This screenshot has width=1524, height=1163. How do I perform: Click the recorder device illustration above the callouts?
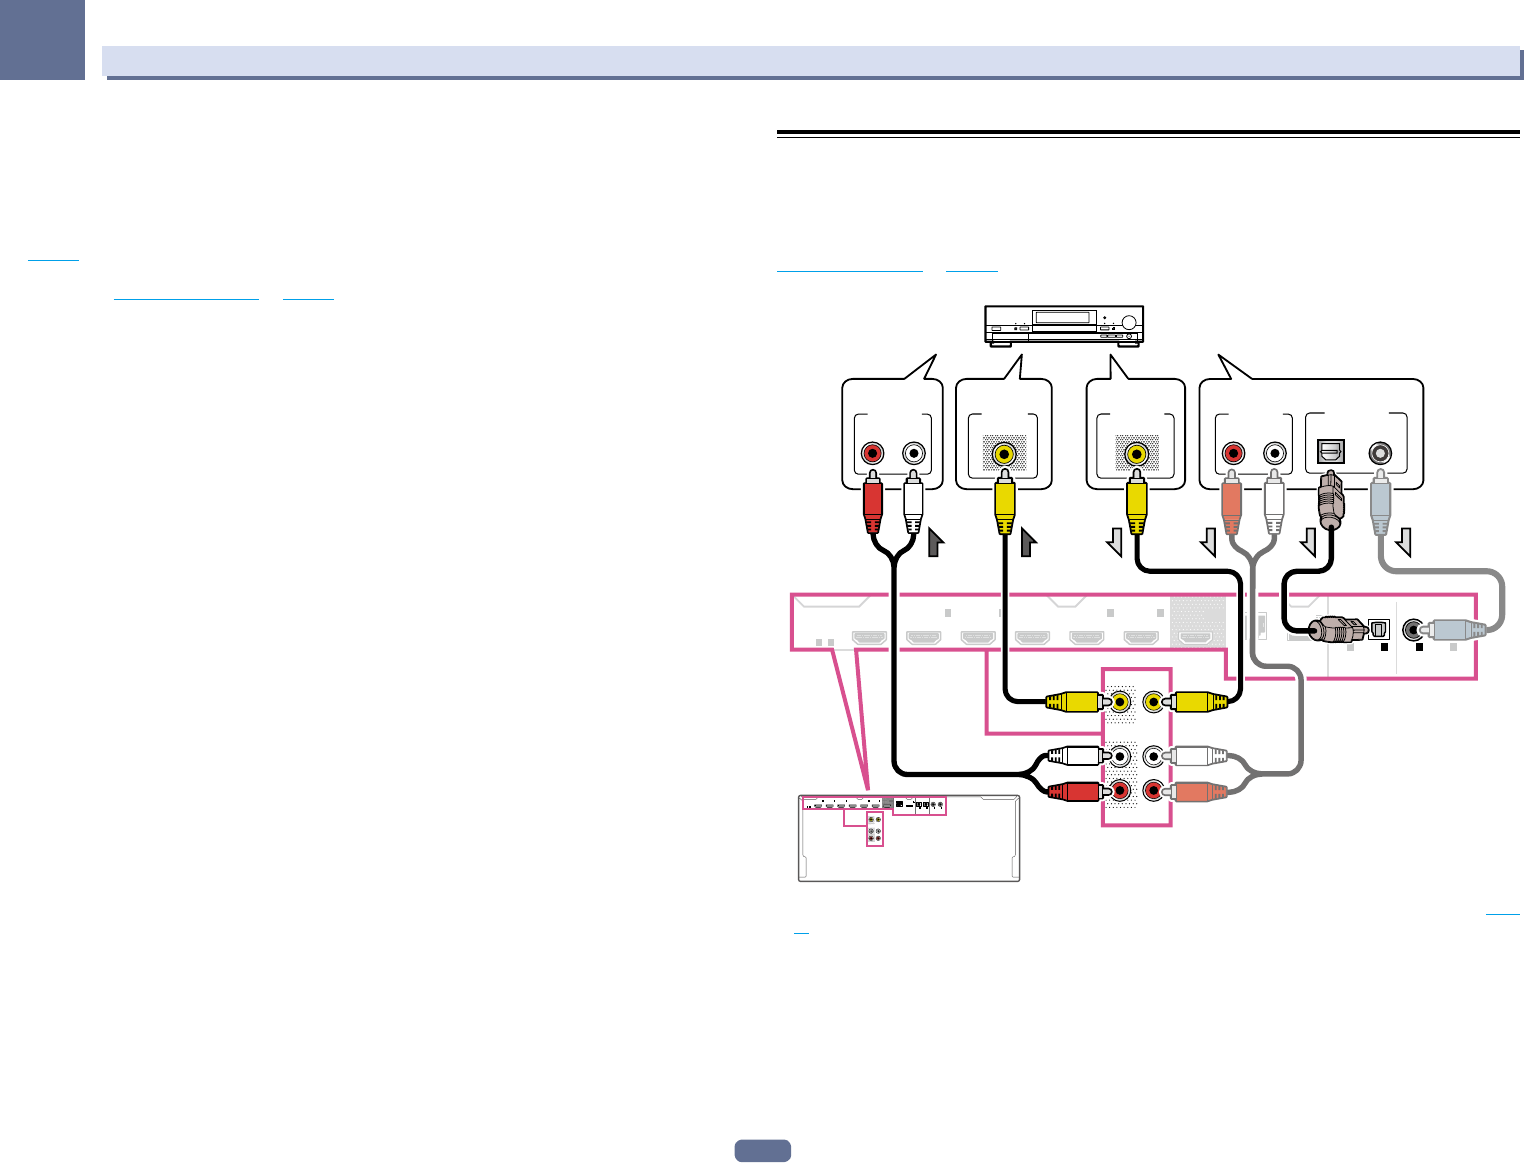click(1064, 325)
